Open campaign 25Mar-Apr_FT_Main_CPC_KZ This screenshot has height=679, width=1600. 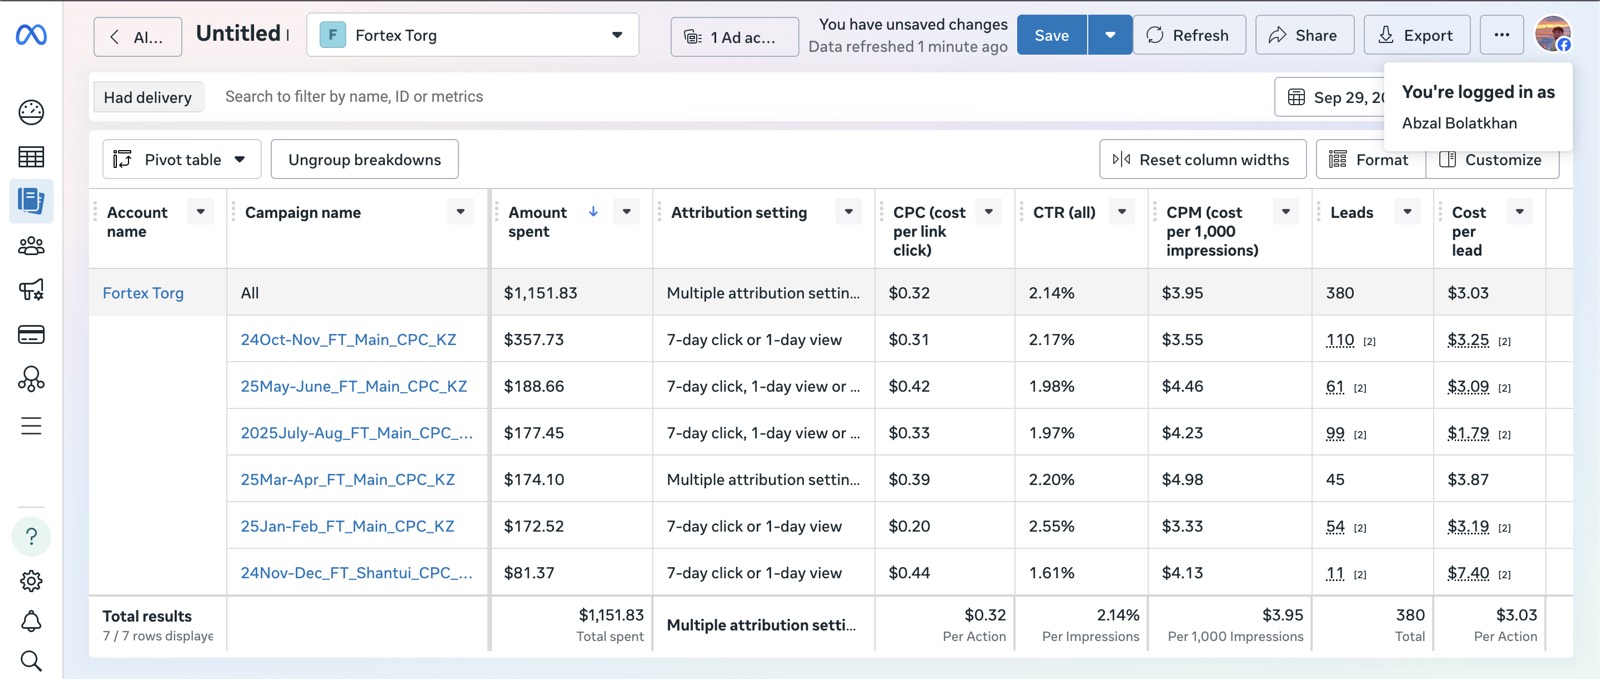pyautogui.click(x=348, y=480)
